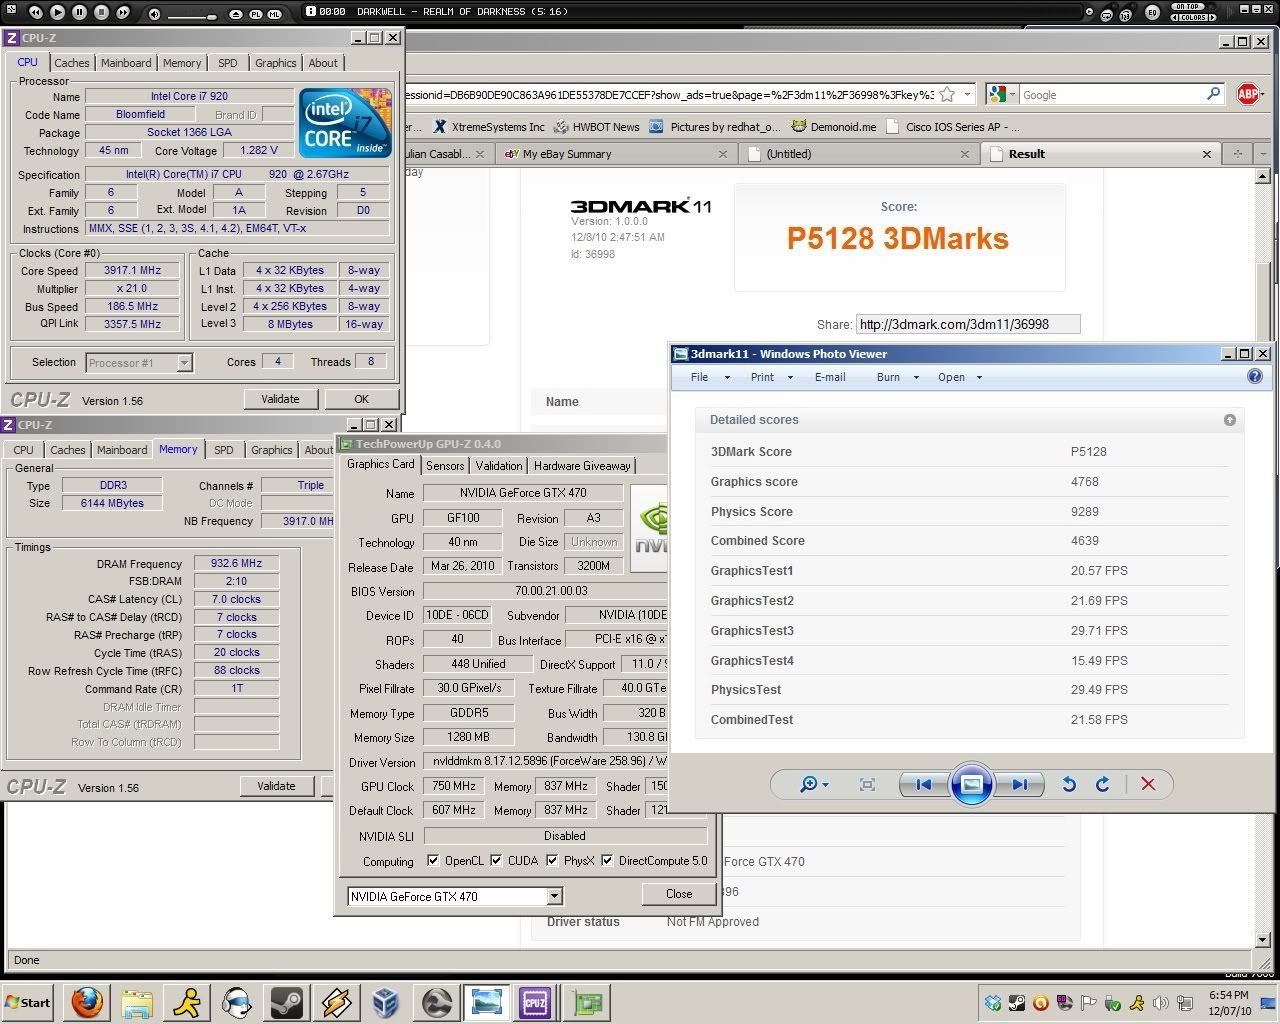Click the eject icon in media player
Viewport: 1280px width, 1024px height.
click(x=235, y=13)
